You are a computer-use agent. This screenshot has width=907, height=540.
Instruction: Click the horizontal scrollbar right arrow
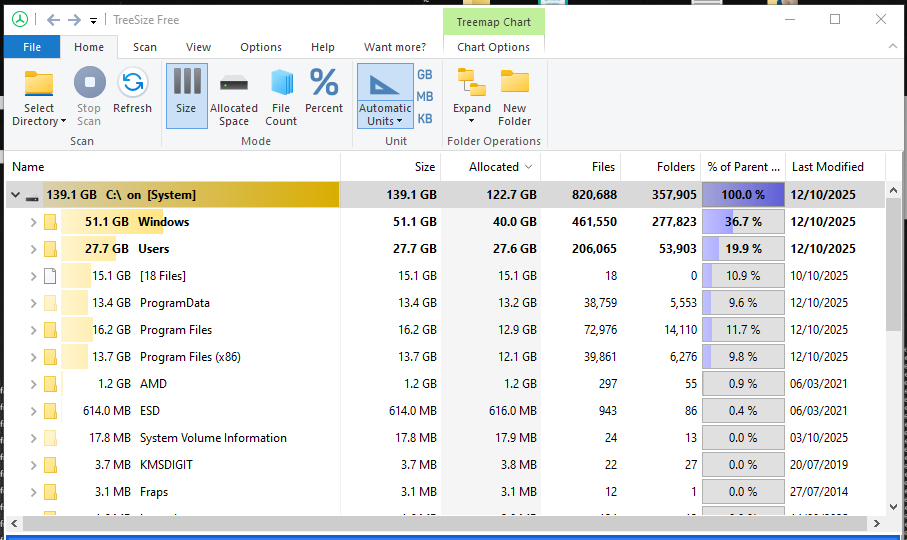(x=876, y=523)
